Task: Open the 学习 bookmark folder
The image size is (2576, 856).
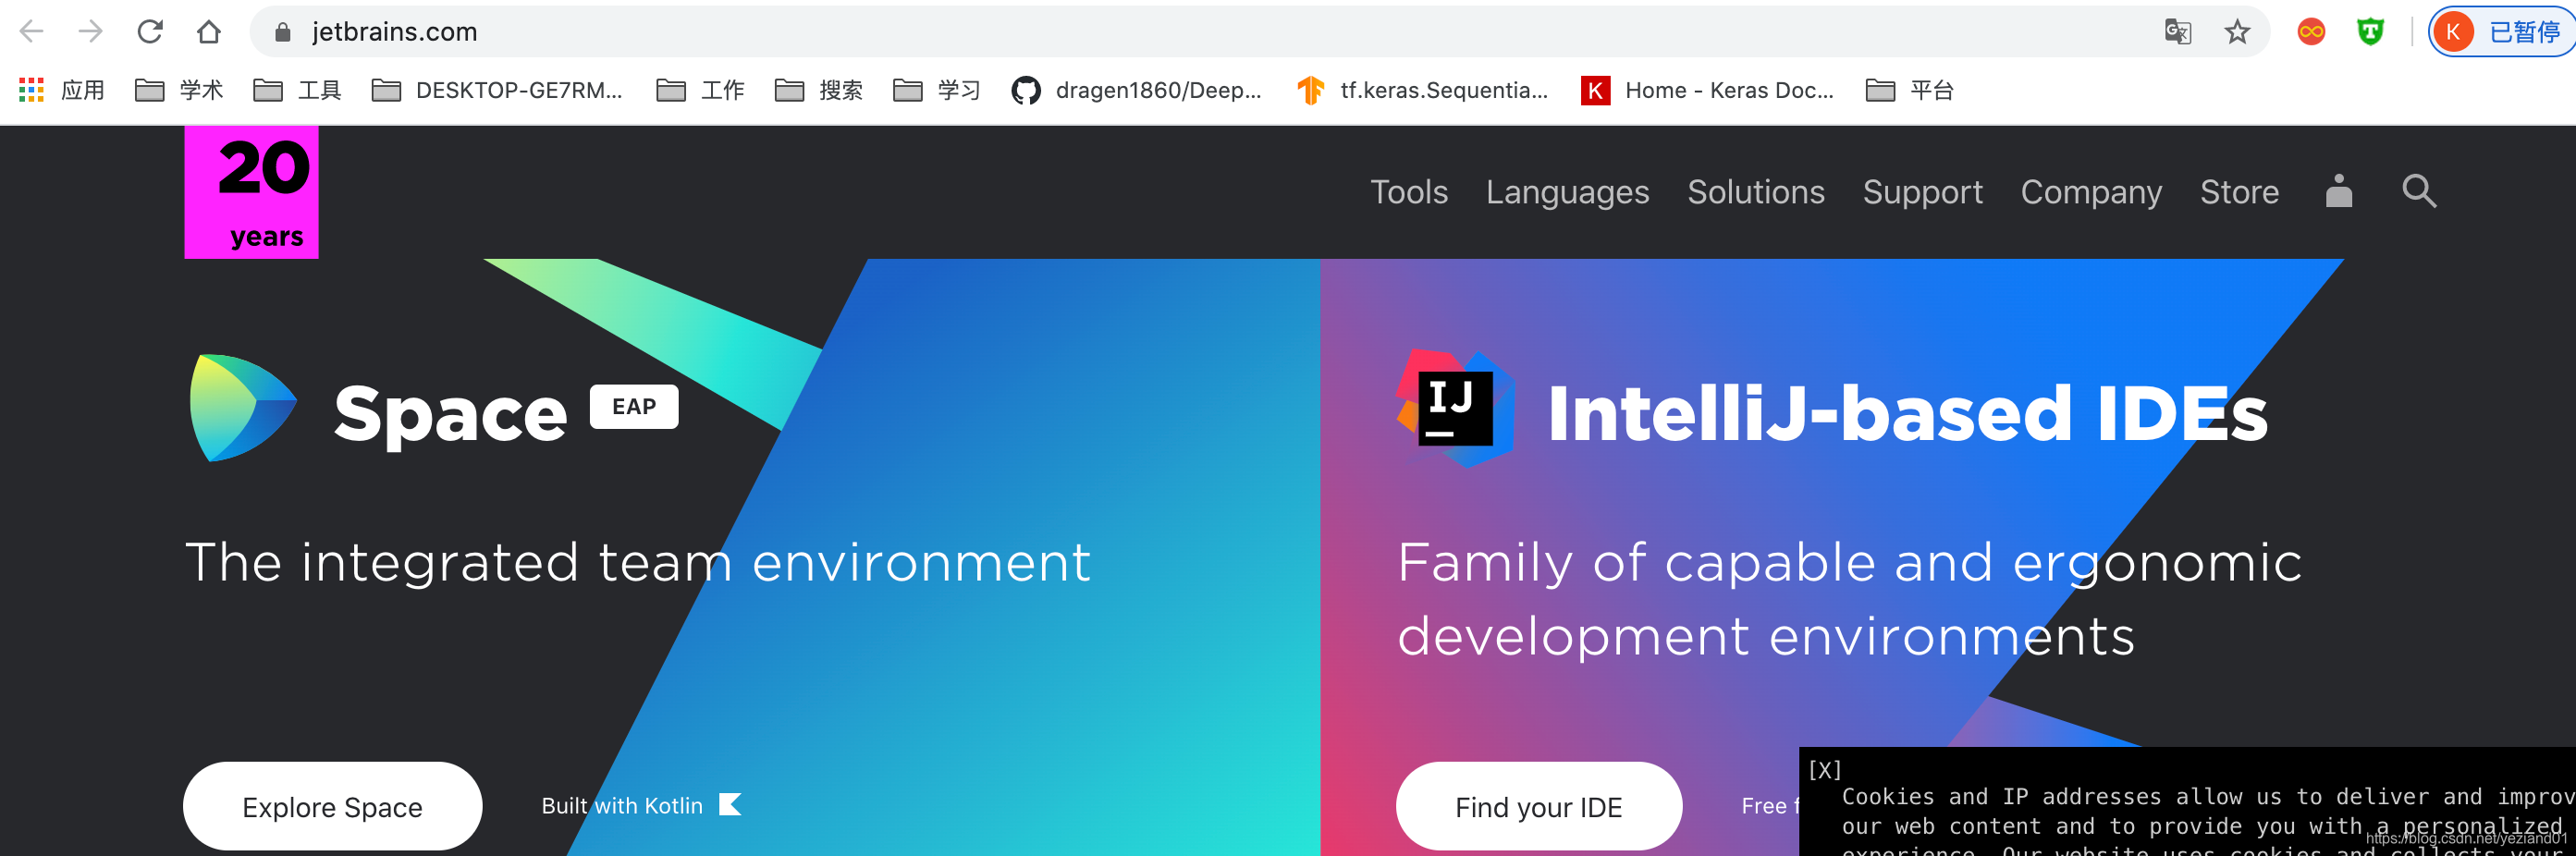Action: [x=937, y=90]
